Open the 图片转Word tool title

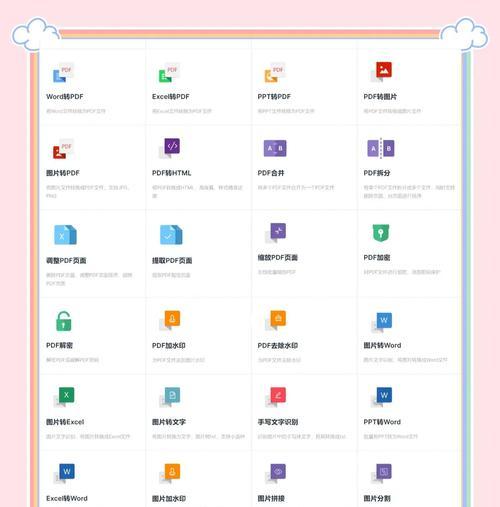[382, 345]
